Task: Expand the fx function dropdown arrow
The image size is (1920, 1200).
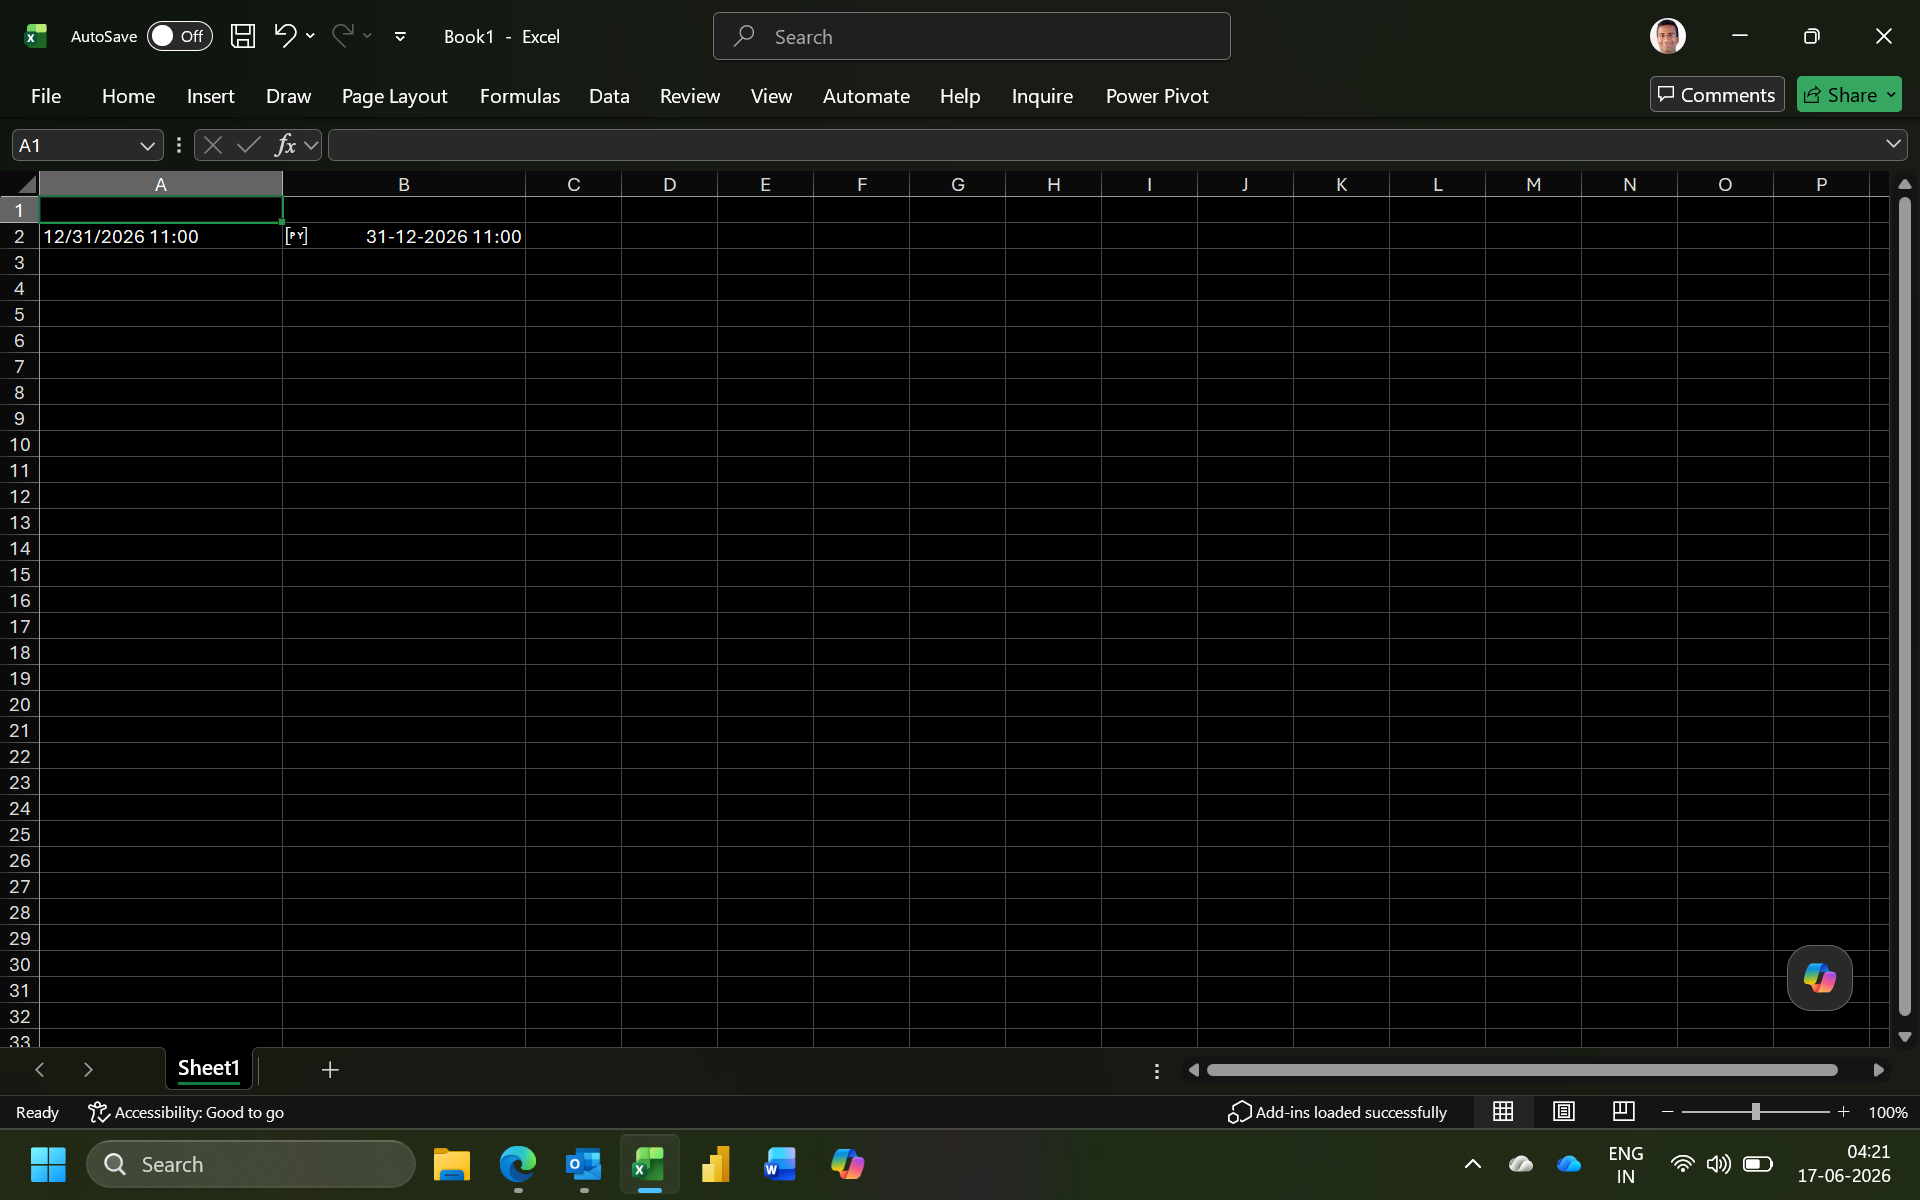Action: [311, 145]
